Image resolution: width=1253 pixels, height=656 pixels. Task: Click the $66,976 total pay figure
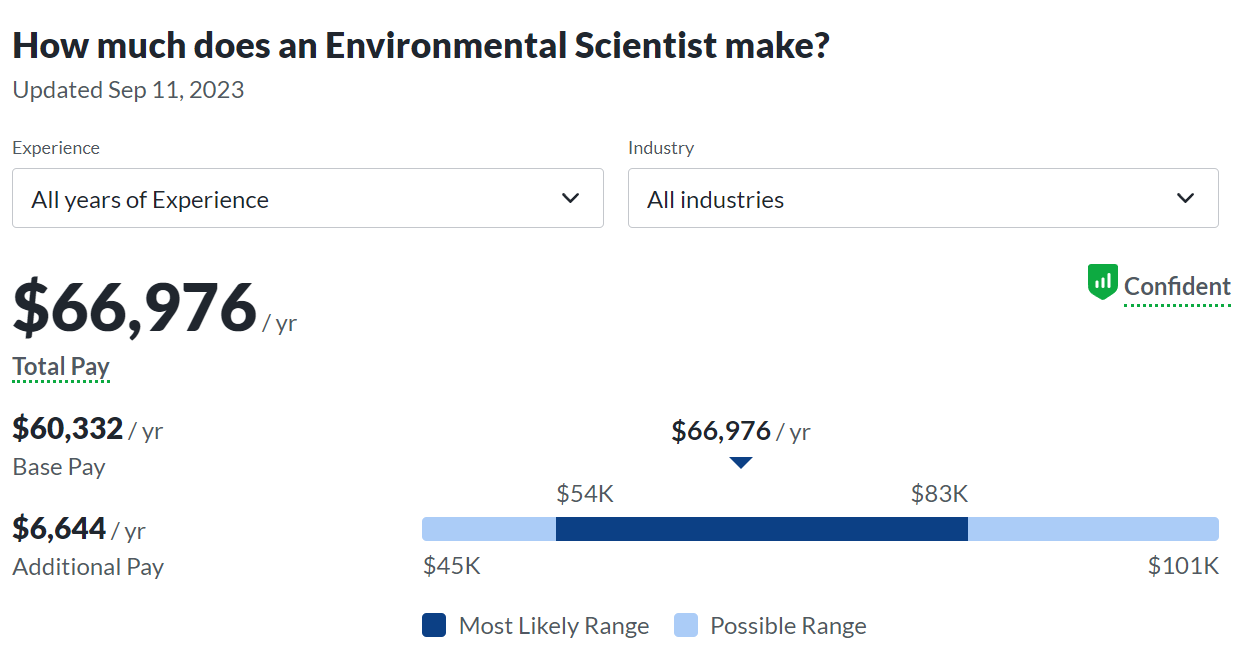(135, 307)
